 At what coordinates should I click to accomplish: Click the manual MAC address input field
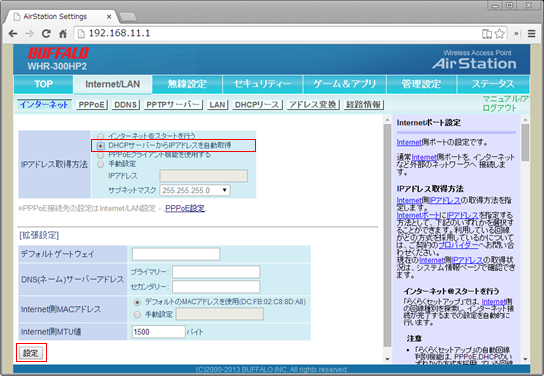point(220,314)
